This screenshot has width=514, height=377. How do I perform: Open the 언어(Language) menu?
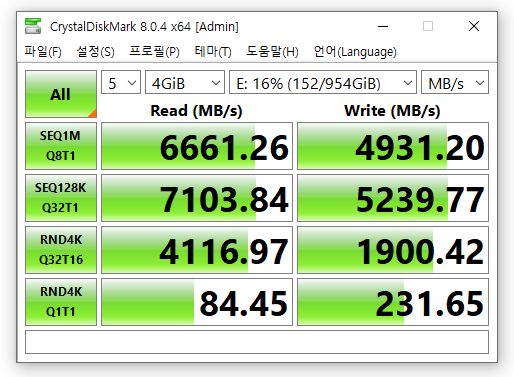point(355,52)
